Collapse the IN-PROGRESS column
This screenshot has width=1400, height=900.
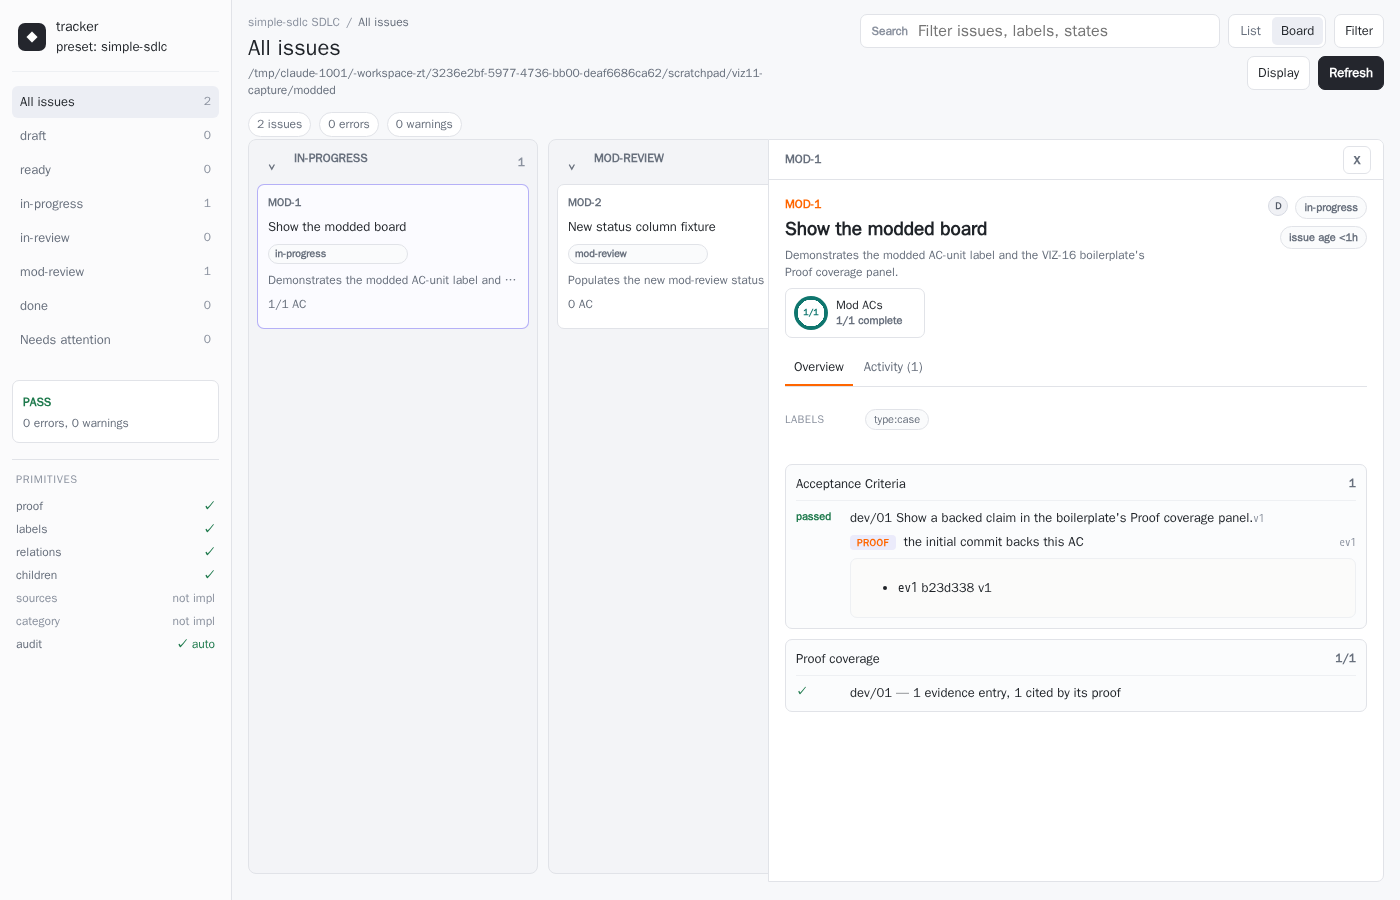click(x=272, y=166)
